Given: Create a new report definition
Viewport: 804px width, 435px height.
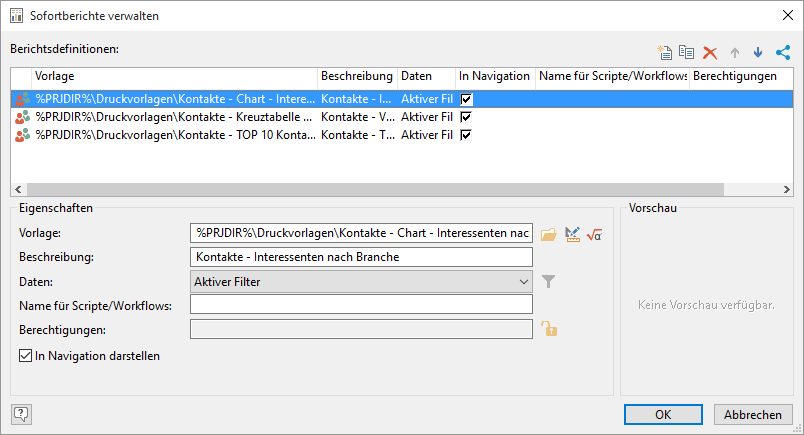Looking at the screenshot, I should click(663, 53).
